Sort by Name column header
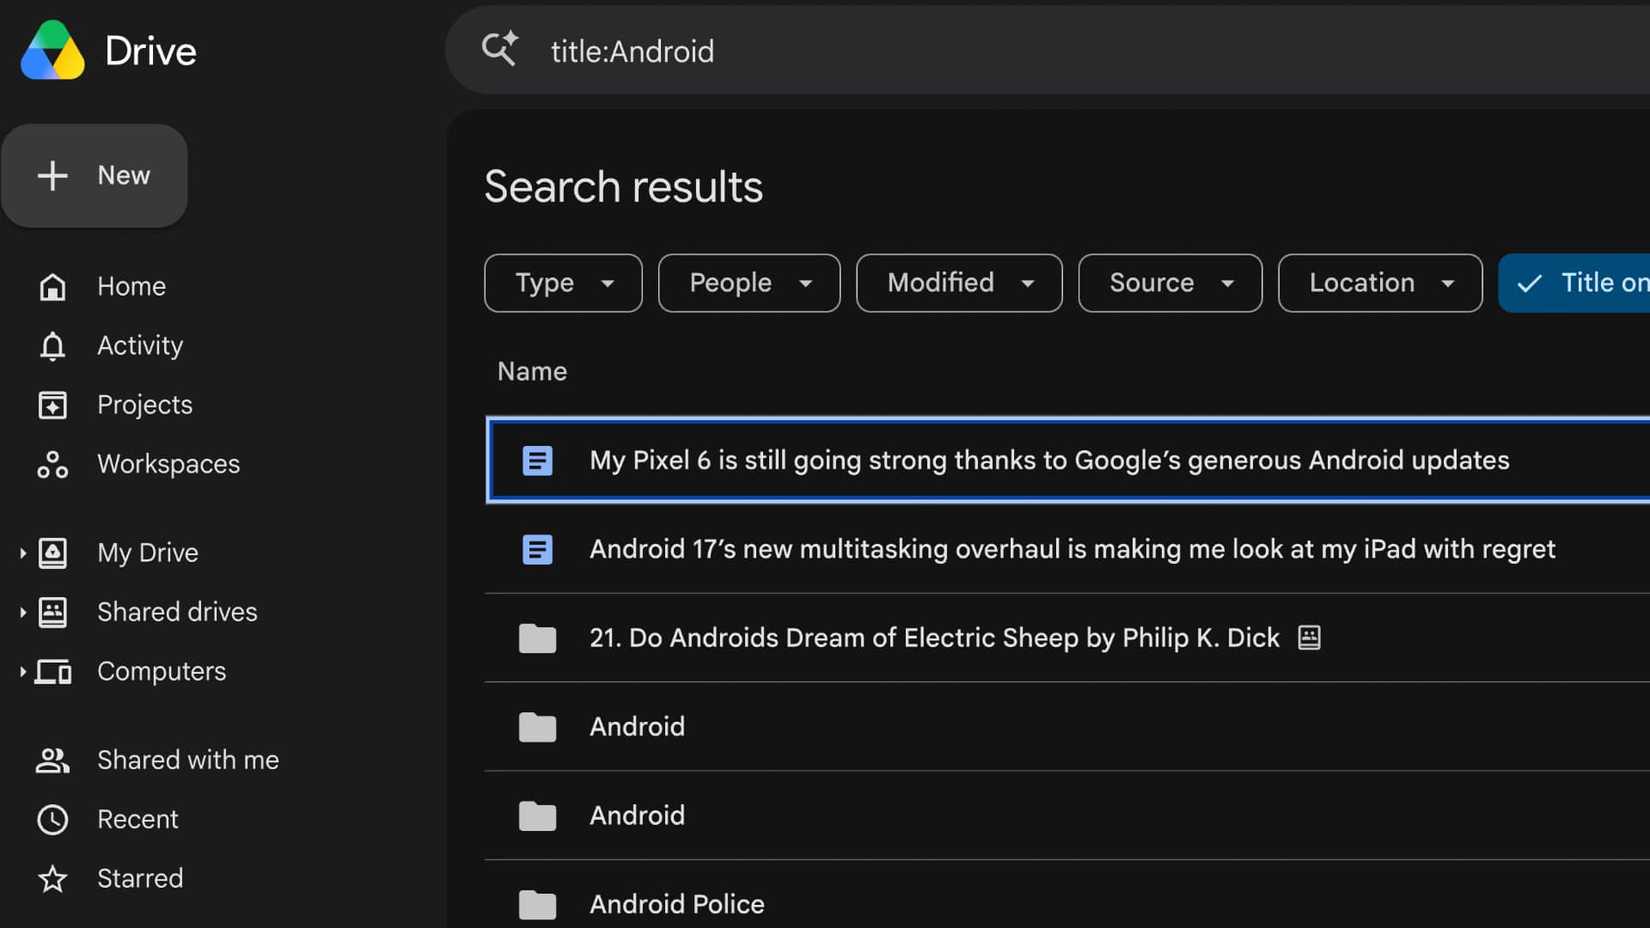1650x928 pixels. click(532, 372)
